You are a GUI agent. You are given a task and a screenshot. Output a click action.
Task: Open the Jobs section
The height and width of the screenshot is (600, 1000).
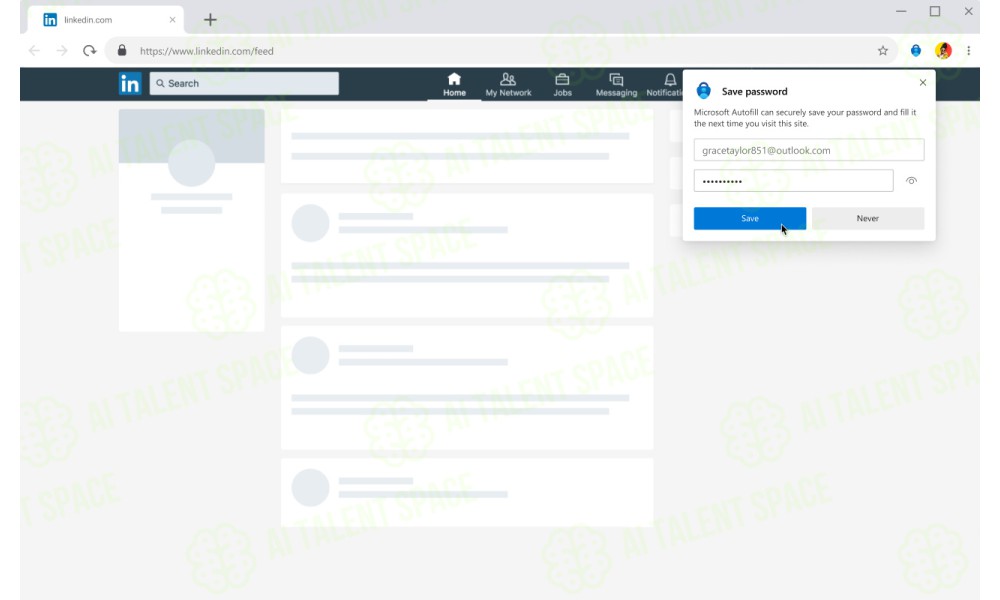(562, 84)
